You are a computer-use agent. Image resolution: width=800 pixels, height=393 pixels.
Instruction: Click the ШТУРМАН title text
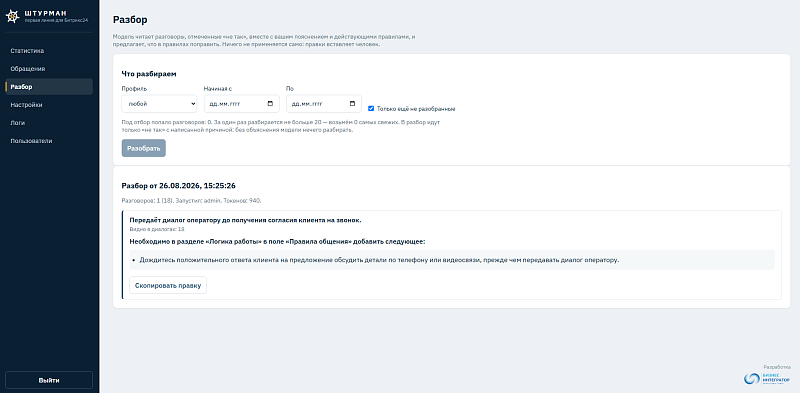coord(45,13)
